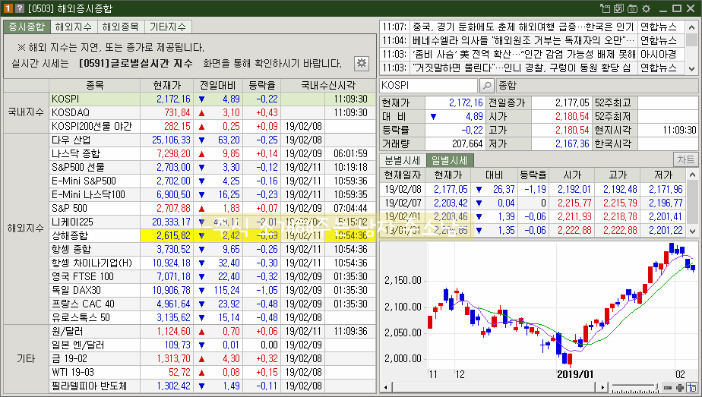
Task: Select the 필라델피아 반도체 row
Action: [x=212, y=386]
